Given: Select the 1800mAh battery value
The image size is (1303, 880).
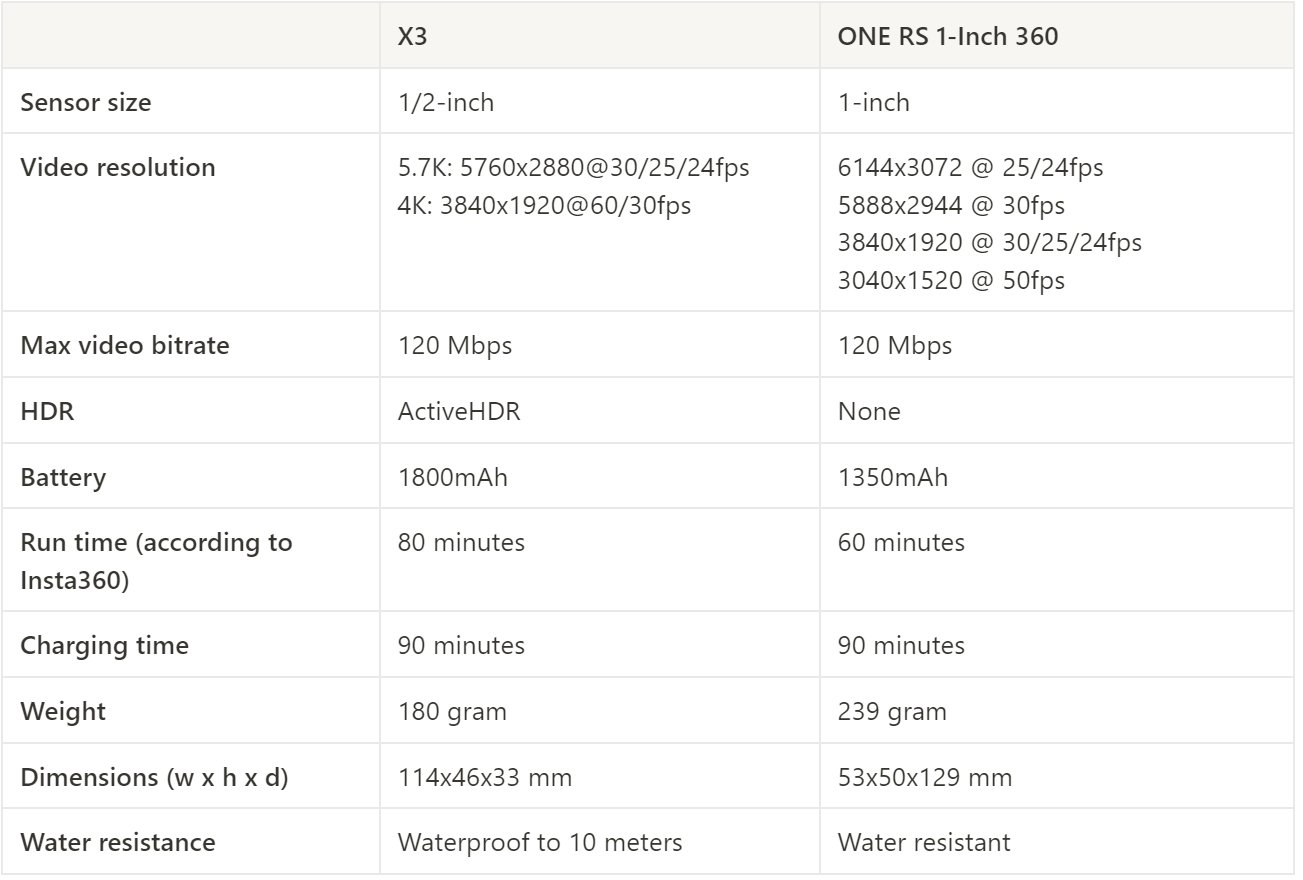Looking at the screenshot, I should click(453, 478).
